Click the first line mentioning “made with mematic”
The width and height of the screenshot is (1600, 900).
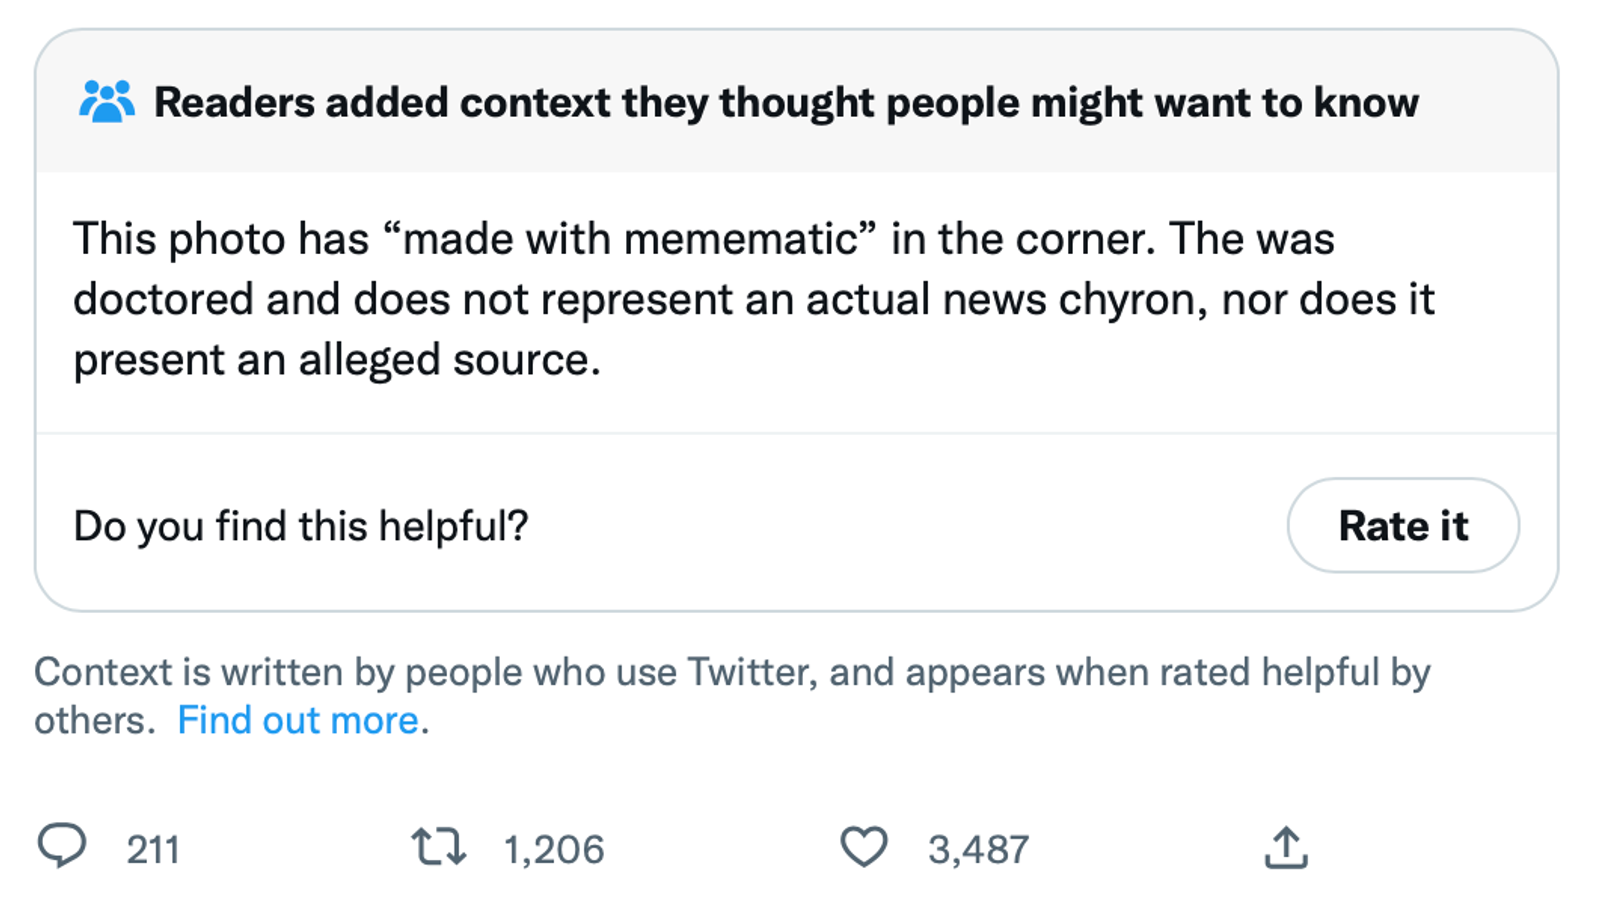click(703, 239)
